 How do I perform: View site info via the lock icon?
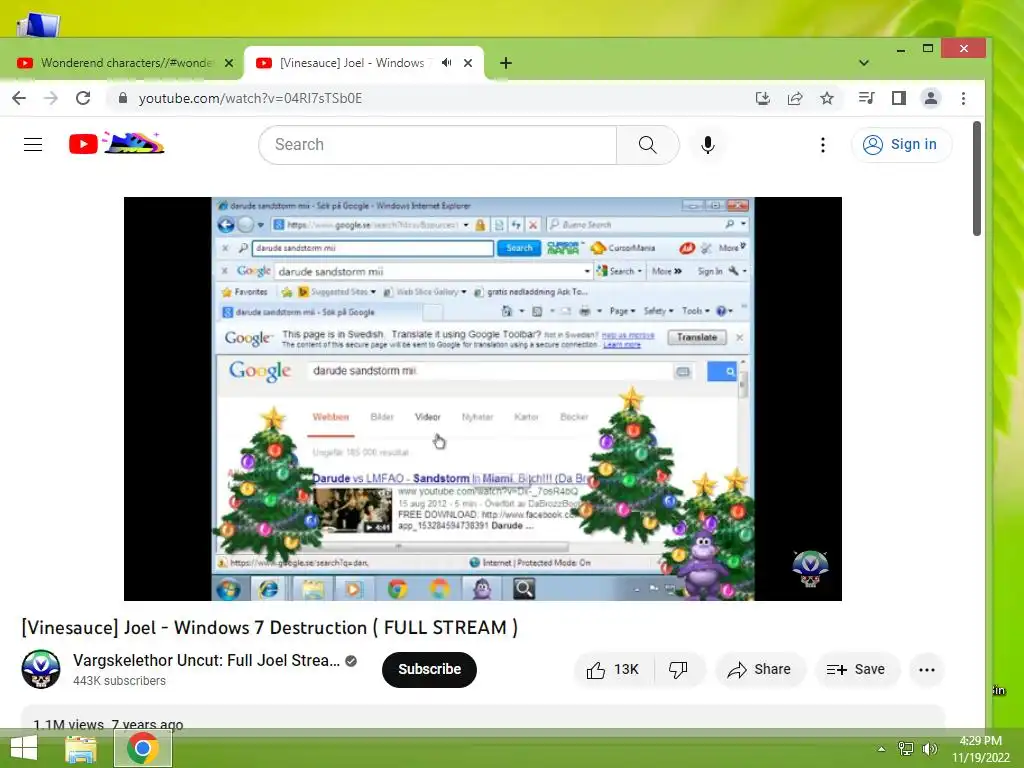(x=122, y=99)
